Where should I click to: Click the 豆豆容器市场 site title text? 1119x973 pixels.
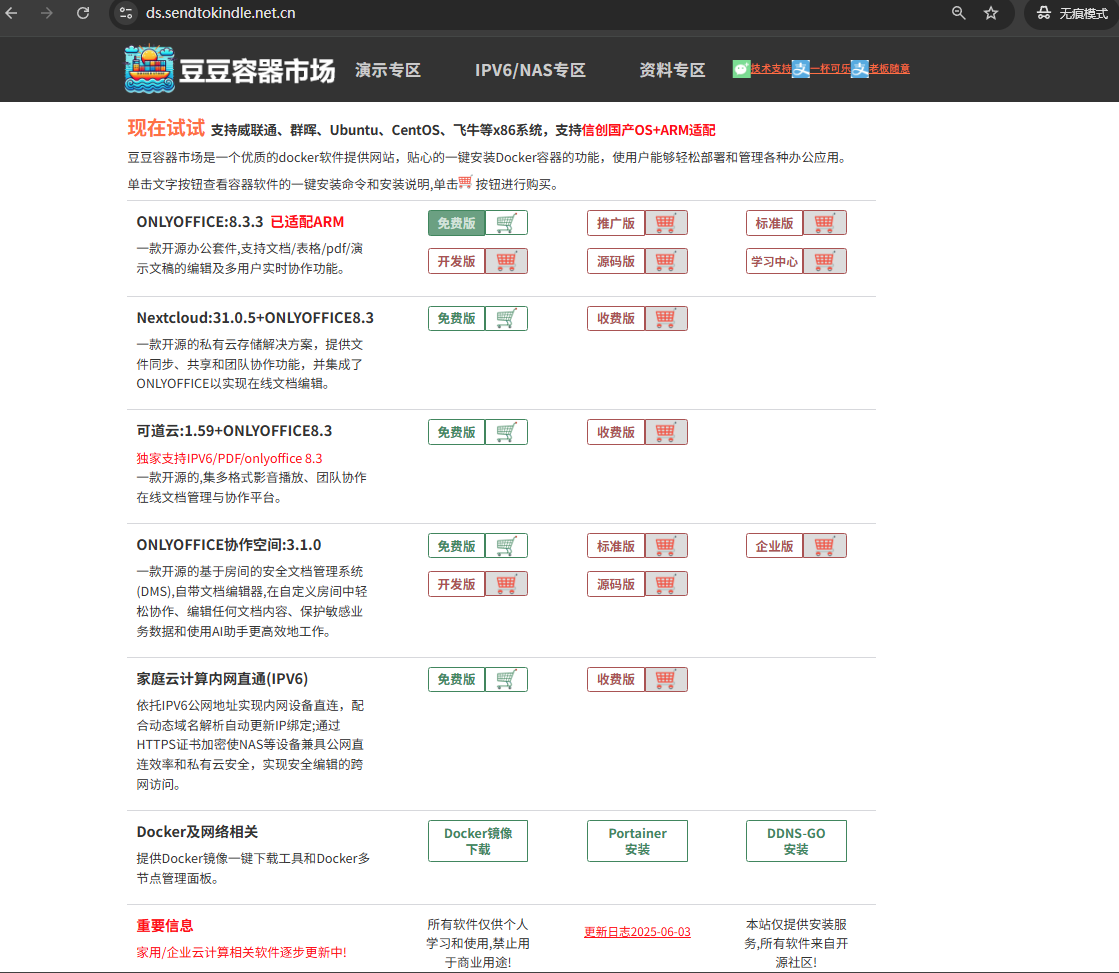257,71
